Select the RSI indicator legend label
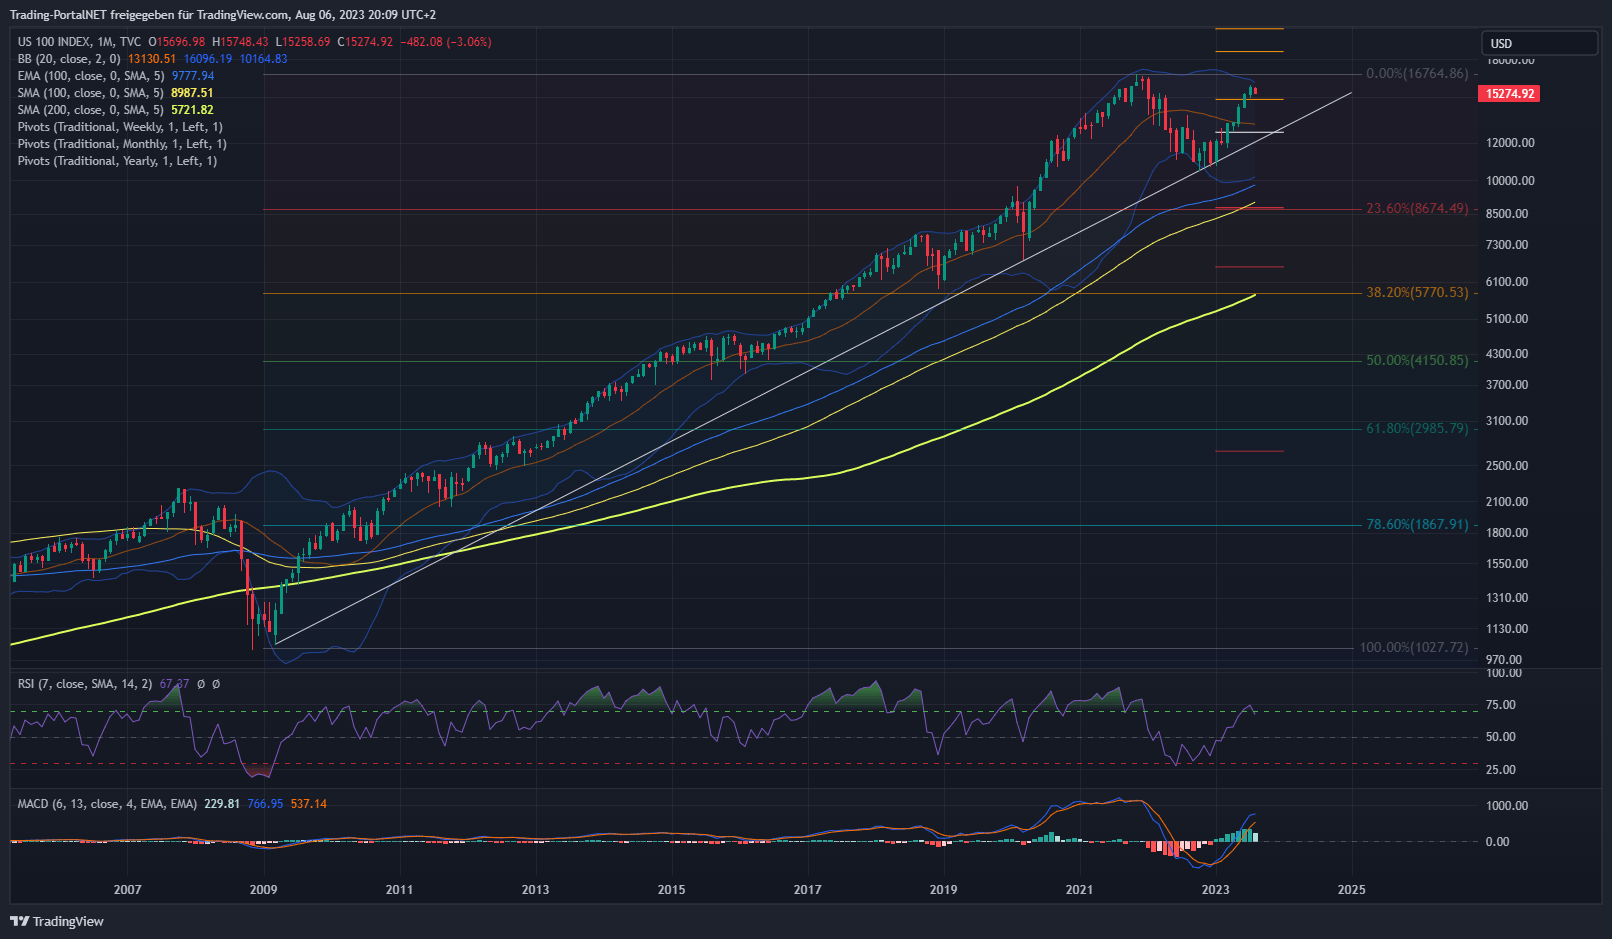The image size is (1612, 939). click(85, 684)
